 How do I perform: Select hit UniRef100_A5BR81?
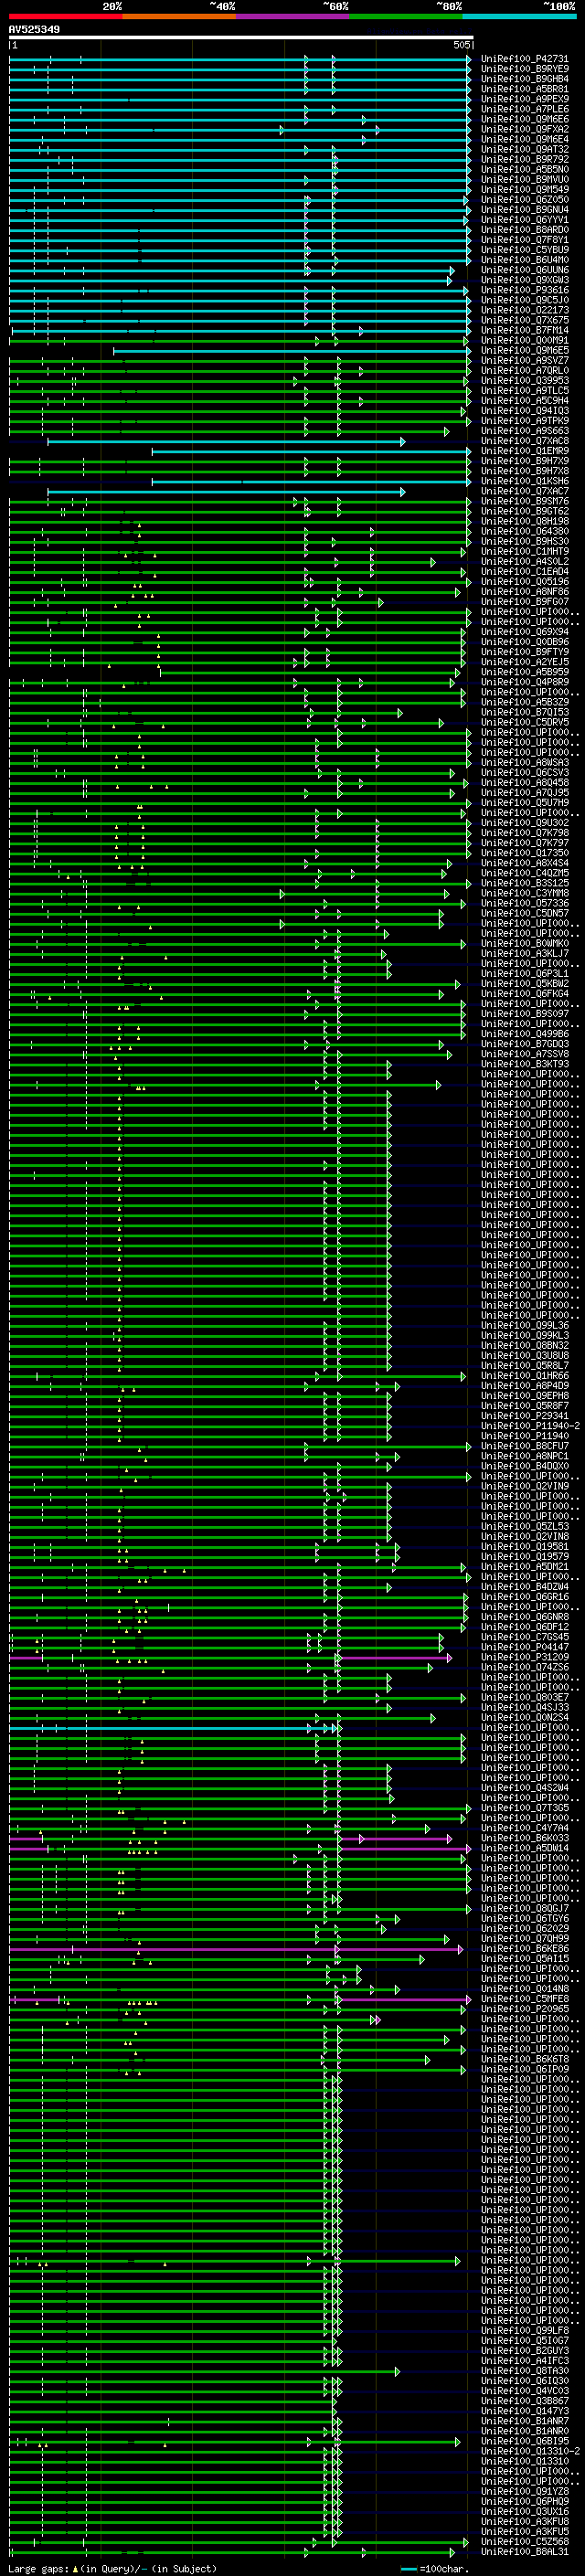pyautogui.click(x=525, y=89)
